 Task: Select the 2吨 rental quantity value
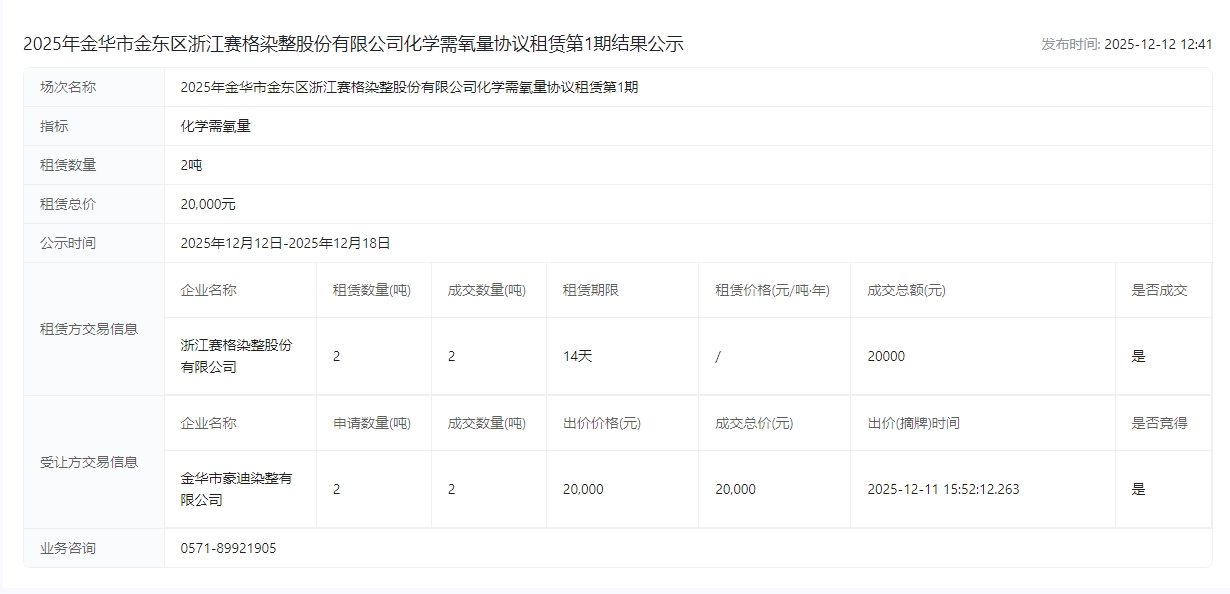point(191,165)
